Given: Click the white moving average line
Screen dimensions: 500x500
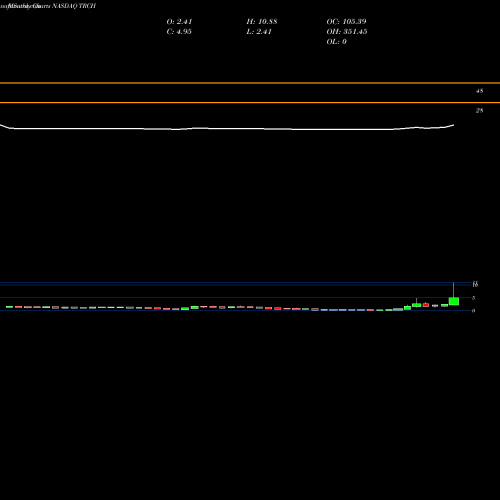Looking at the screenshot, I should [x=227, y=128].
